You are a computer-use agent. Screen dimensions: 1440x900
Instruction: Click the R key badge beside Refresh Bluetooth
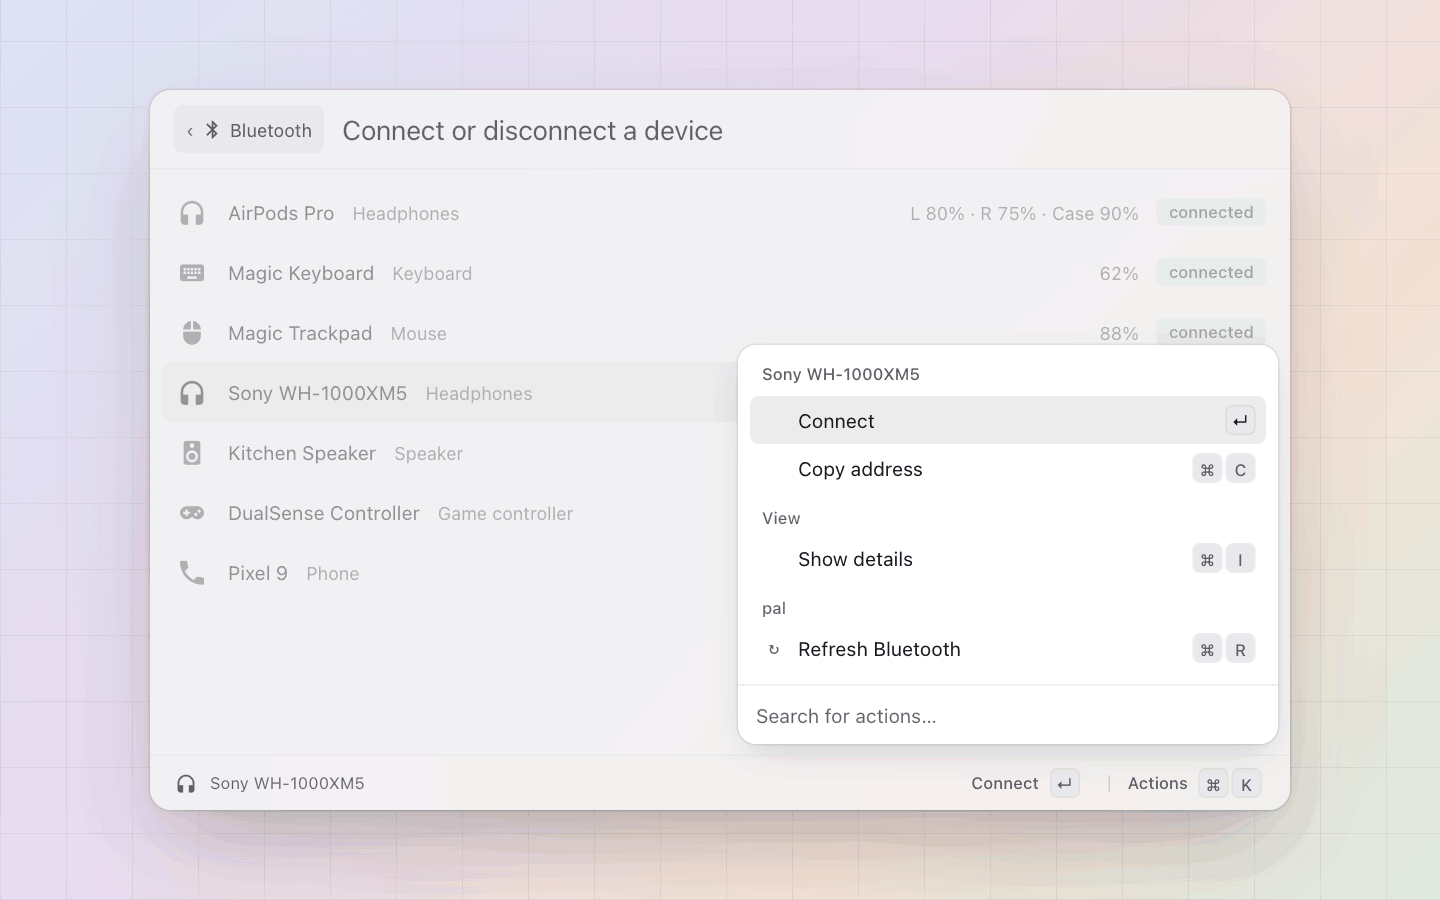pyautogui.click(x=1240, y=650)
